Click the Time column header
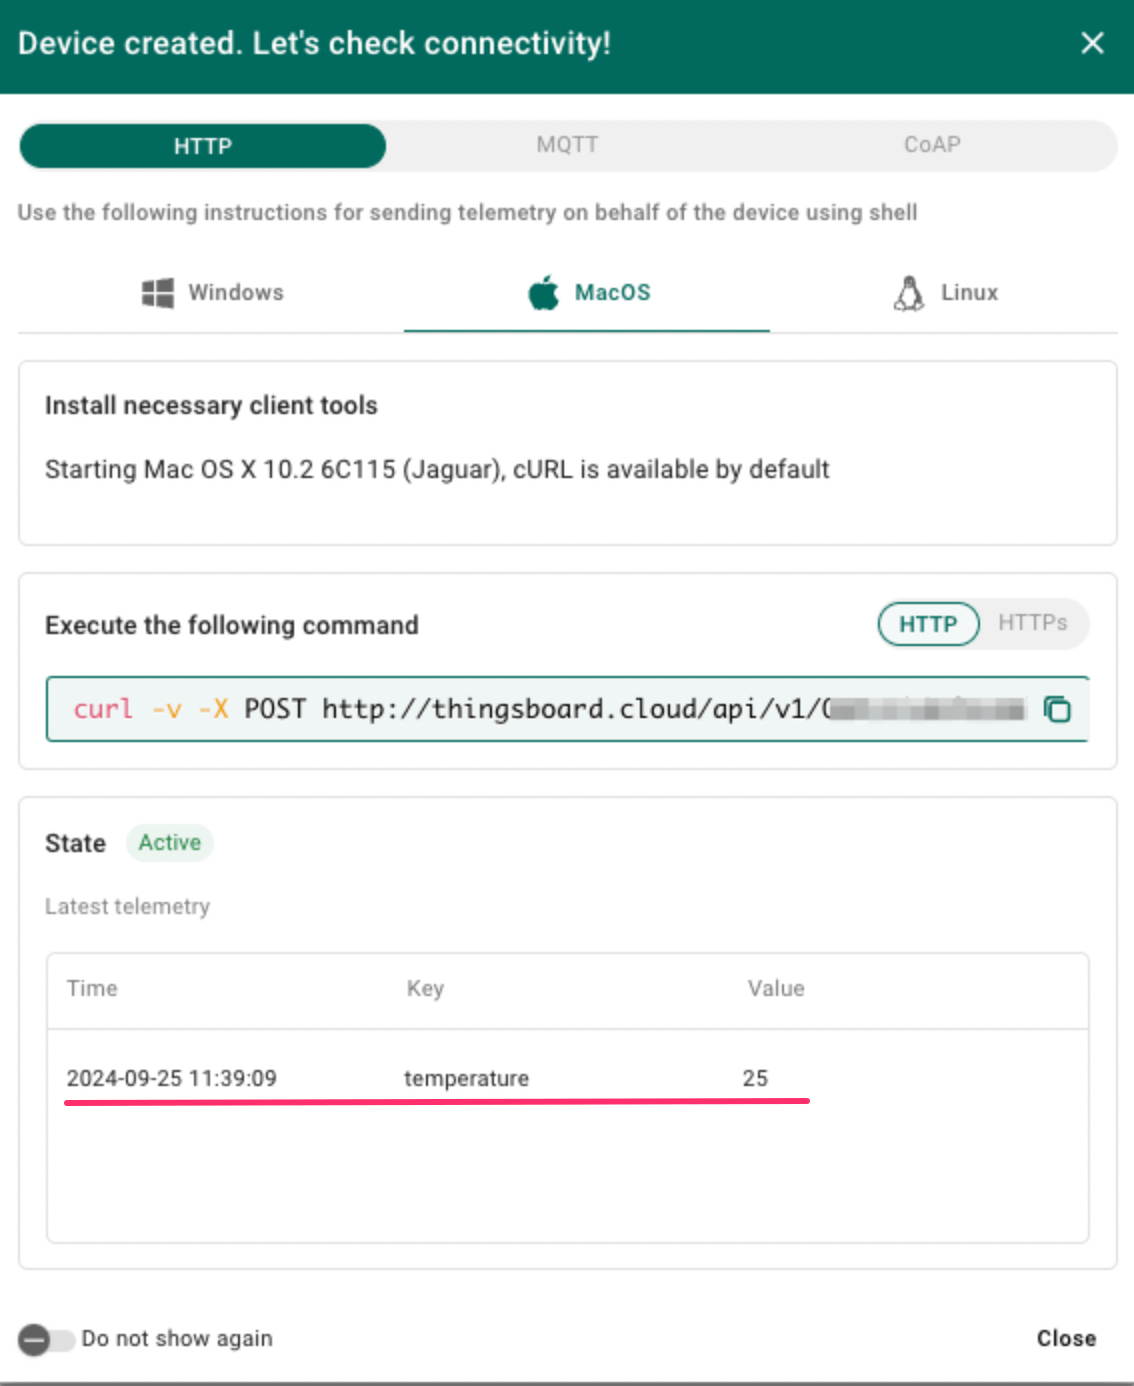 coord(92,989)
